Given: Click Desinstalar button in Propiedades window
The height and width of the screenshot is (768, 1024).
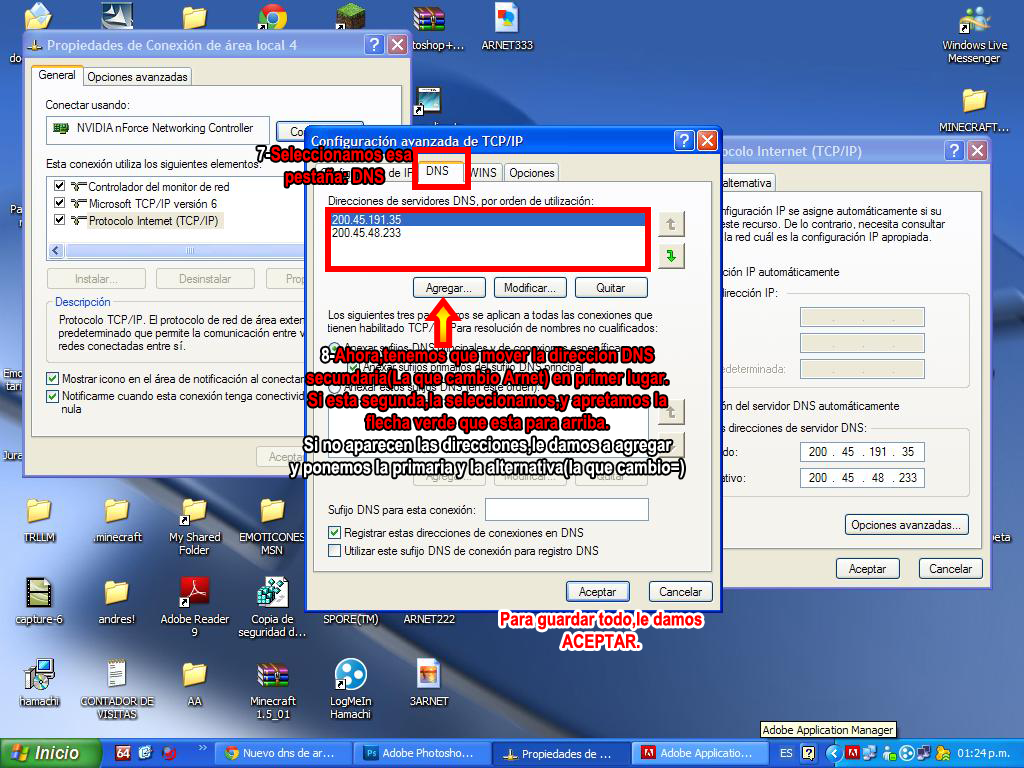Looking at the screenshot, I should pyautogui.click(x=205, y=279).
